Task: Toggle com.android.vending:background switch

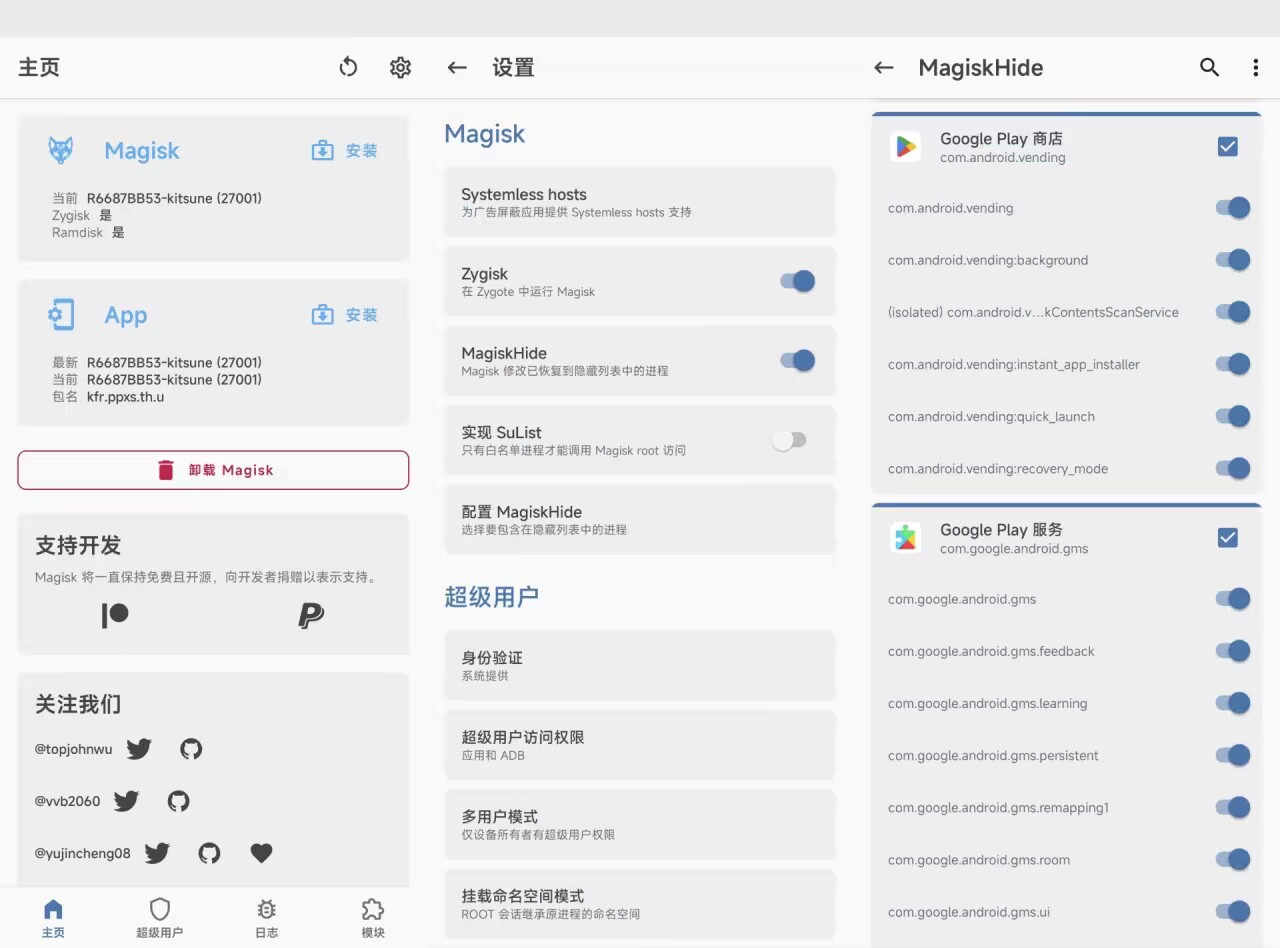Action: [x=1233, y=260]
